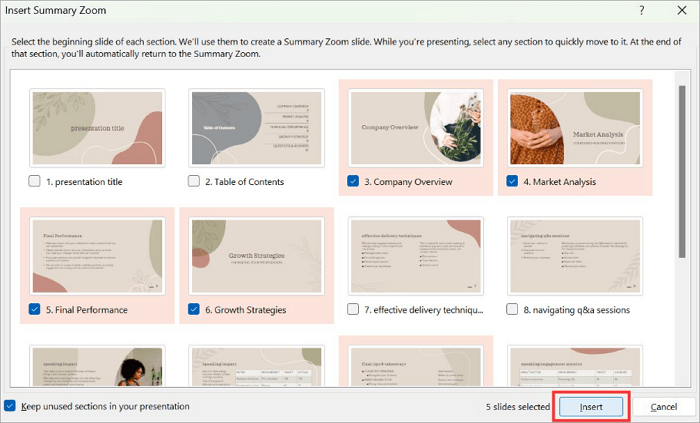Viewport: 700px width, 423px height.
Task: Select the speaking impact photo slide thumbnail
Action: coord(97,366)
